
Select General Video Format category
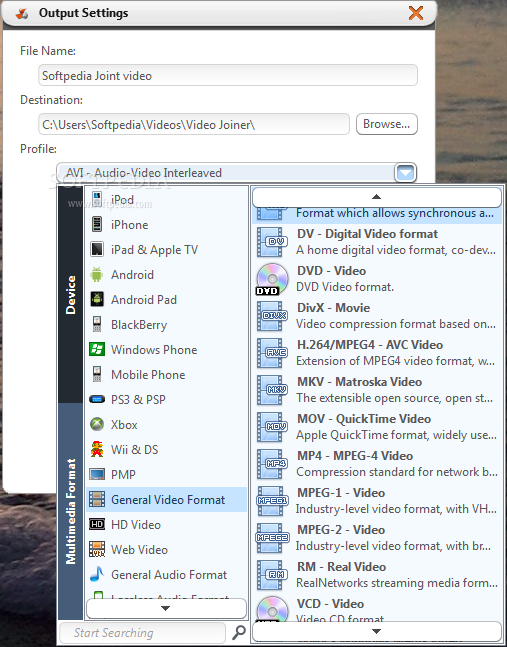tap(166, 500)
